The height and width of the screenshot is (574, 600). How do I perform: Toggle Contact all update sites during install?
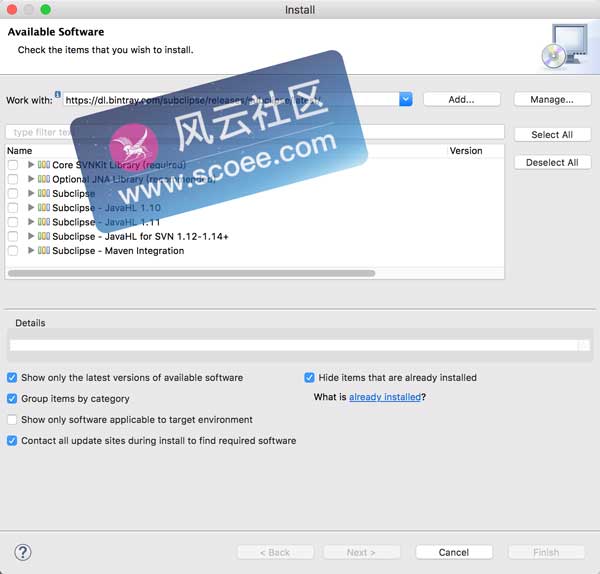point(12,441)
